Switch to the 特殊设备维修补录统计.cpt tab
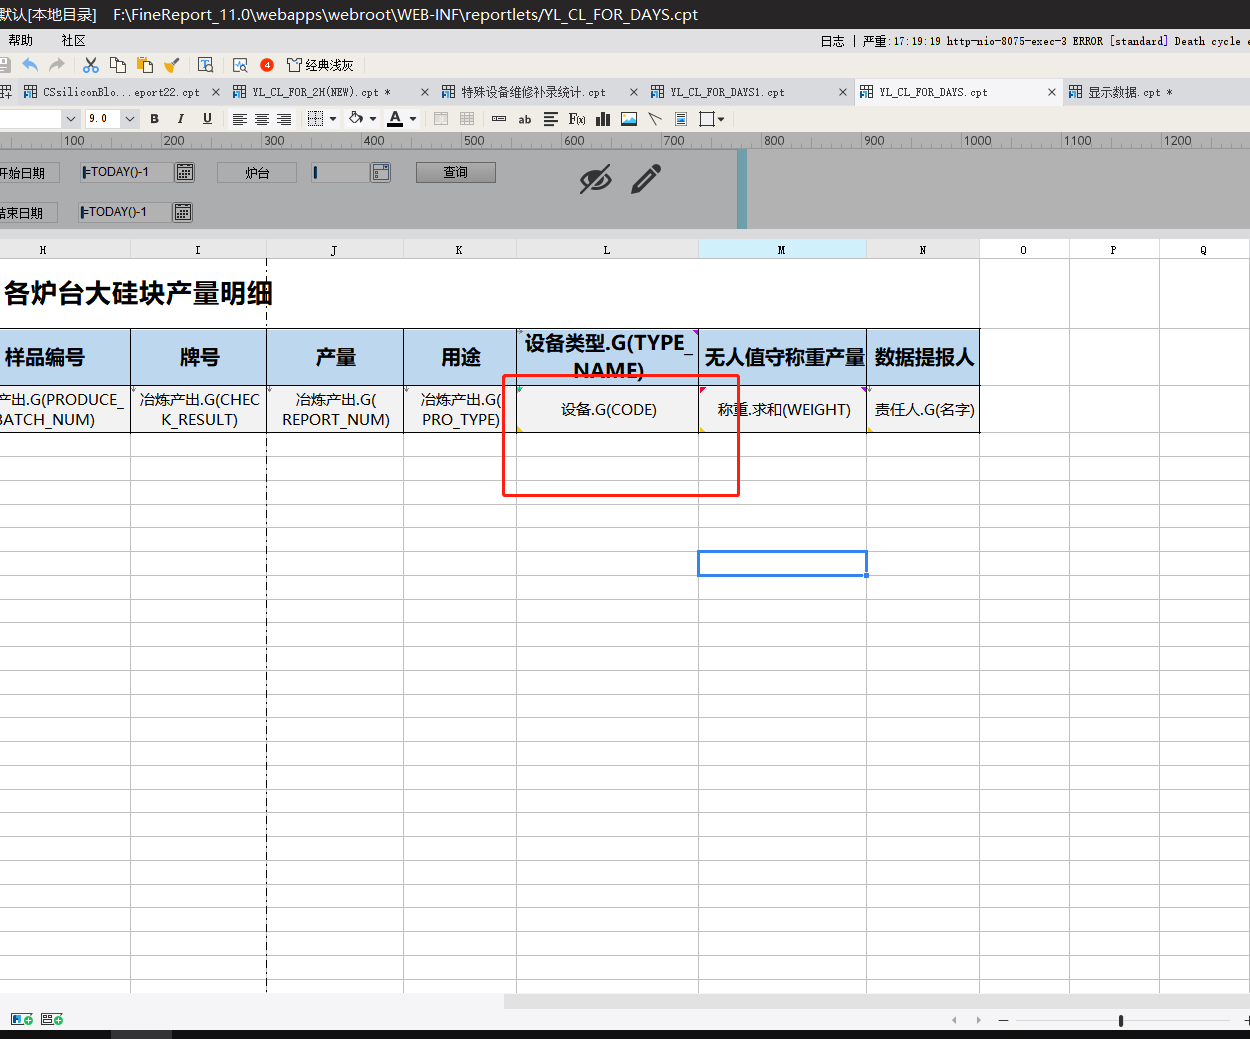Image resolution: width=1250 pixels, height=1039 pixels. click(x=533, y=92)
